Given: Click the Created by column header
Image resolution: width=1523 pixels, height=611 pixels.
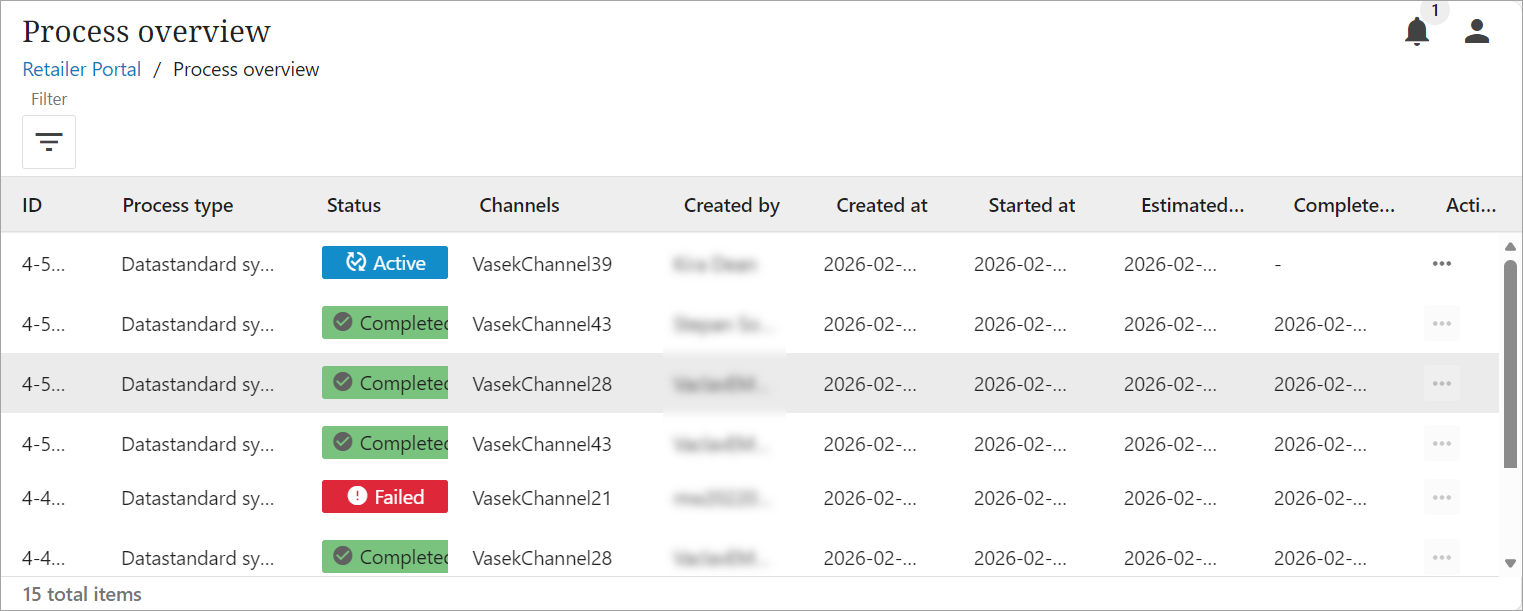Looking at the screenshot, I should coord(732,206).
